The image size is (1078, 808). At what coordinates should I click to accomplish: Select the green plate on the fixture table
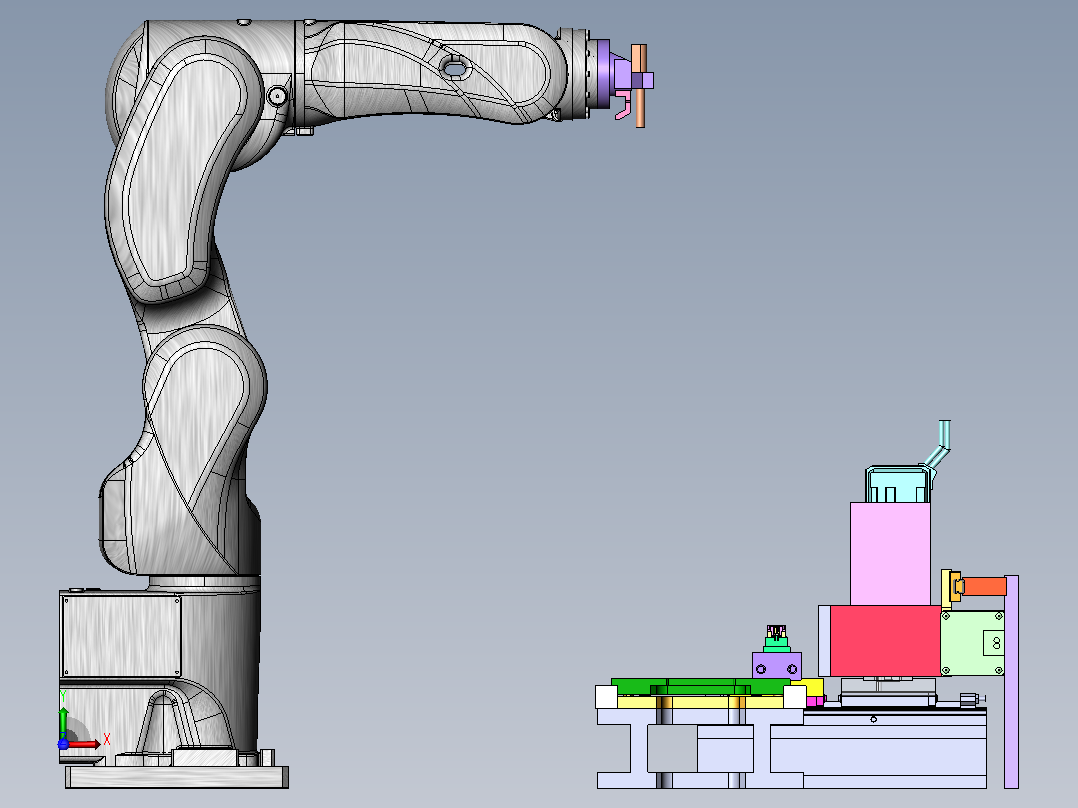click(x=701, y=686)
